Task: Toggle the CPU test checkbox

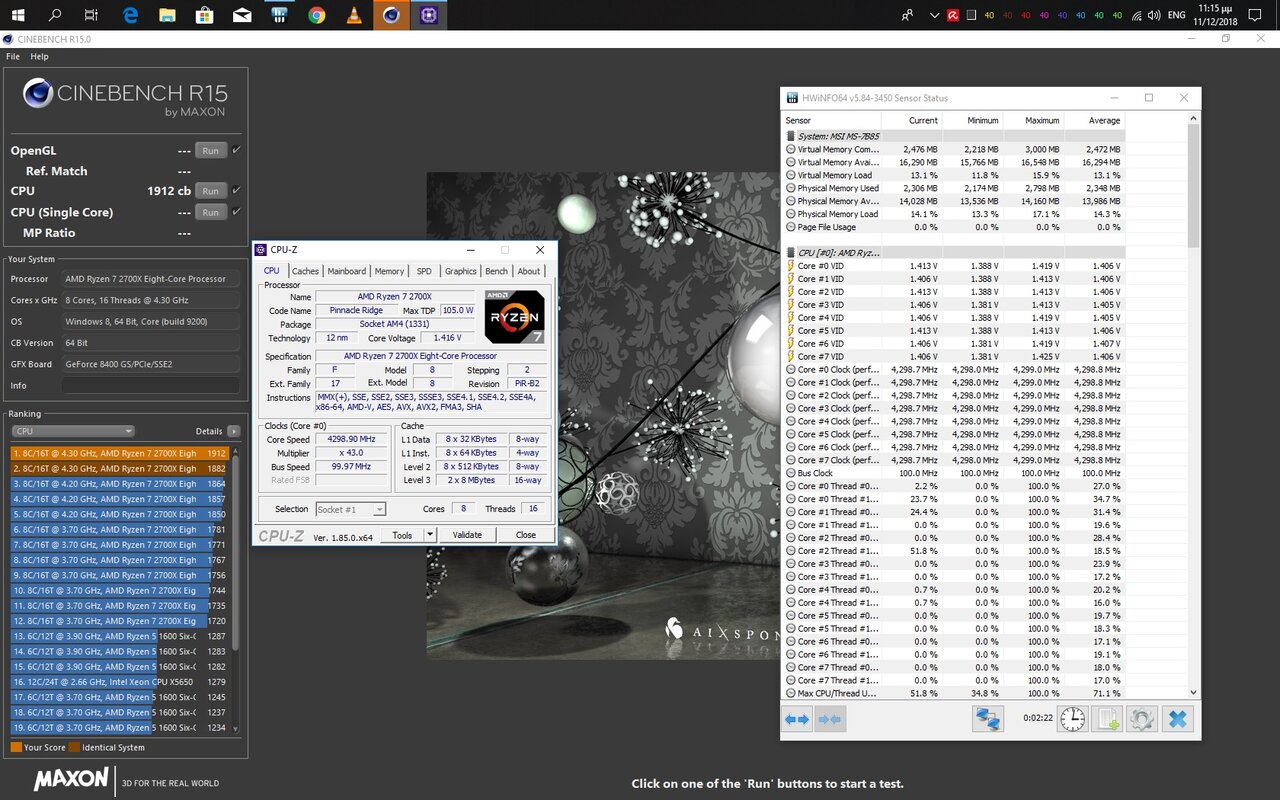Action: (236, 190)
